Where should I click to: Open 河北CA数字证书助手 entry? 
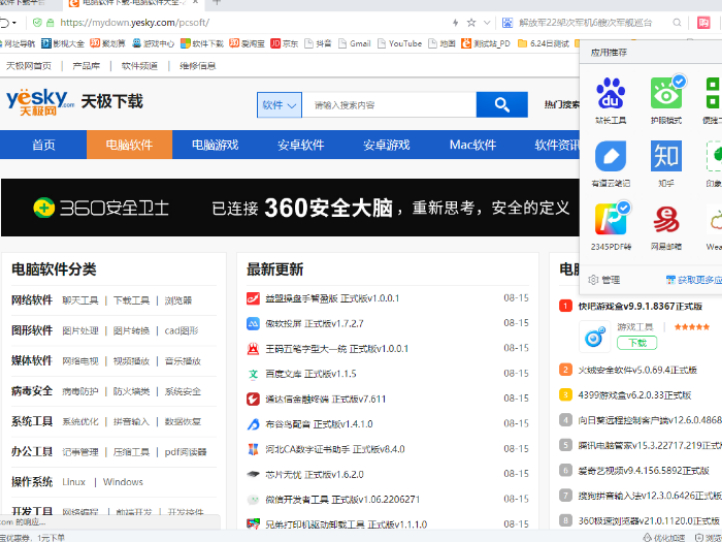(335, 449)
